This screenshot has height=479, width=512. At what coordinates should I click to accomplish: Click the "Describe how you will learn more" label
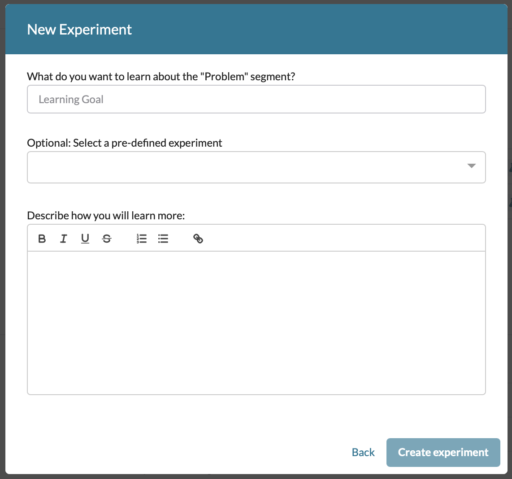point(106,216)
